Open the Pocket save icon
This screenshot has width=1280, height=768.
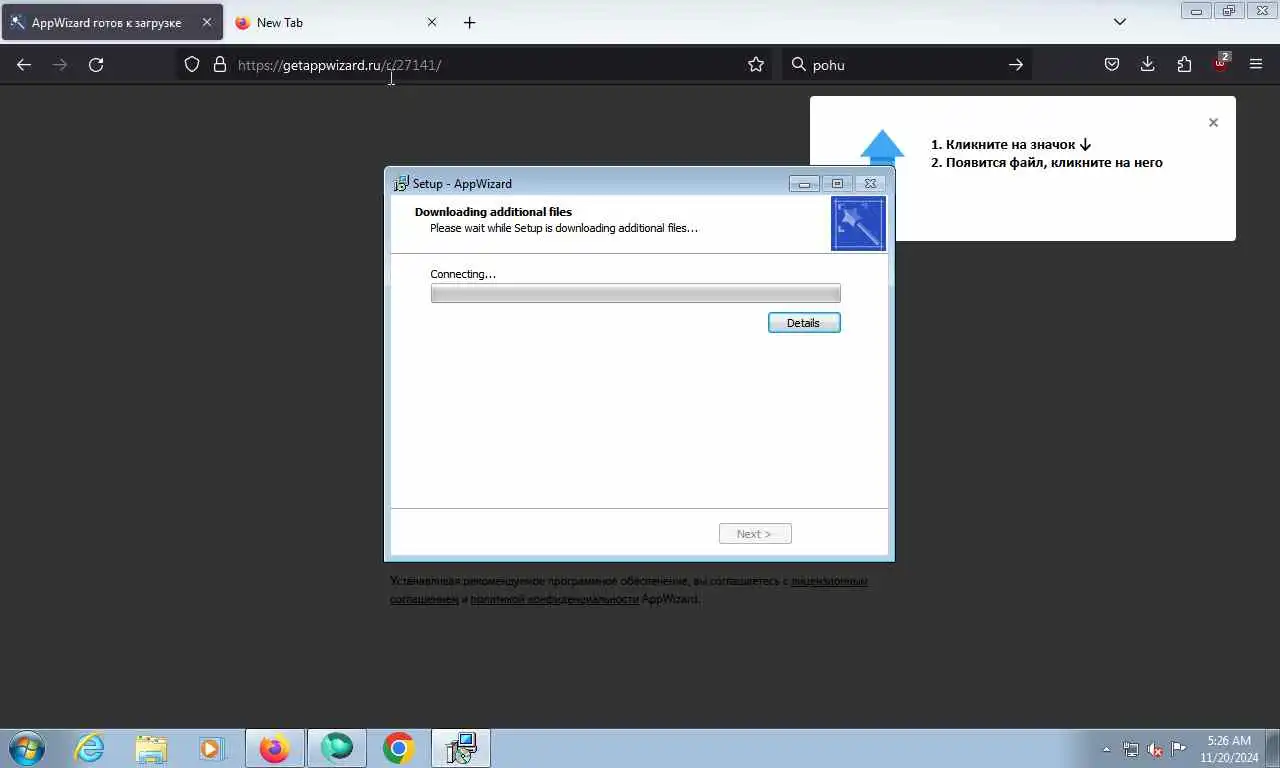coord(1112,64)
